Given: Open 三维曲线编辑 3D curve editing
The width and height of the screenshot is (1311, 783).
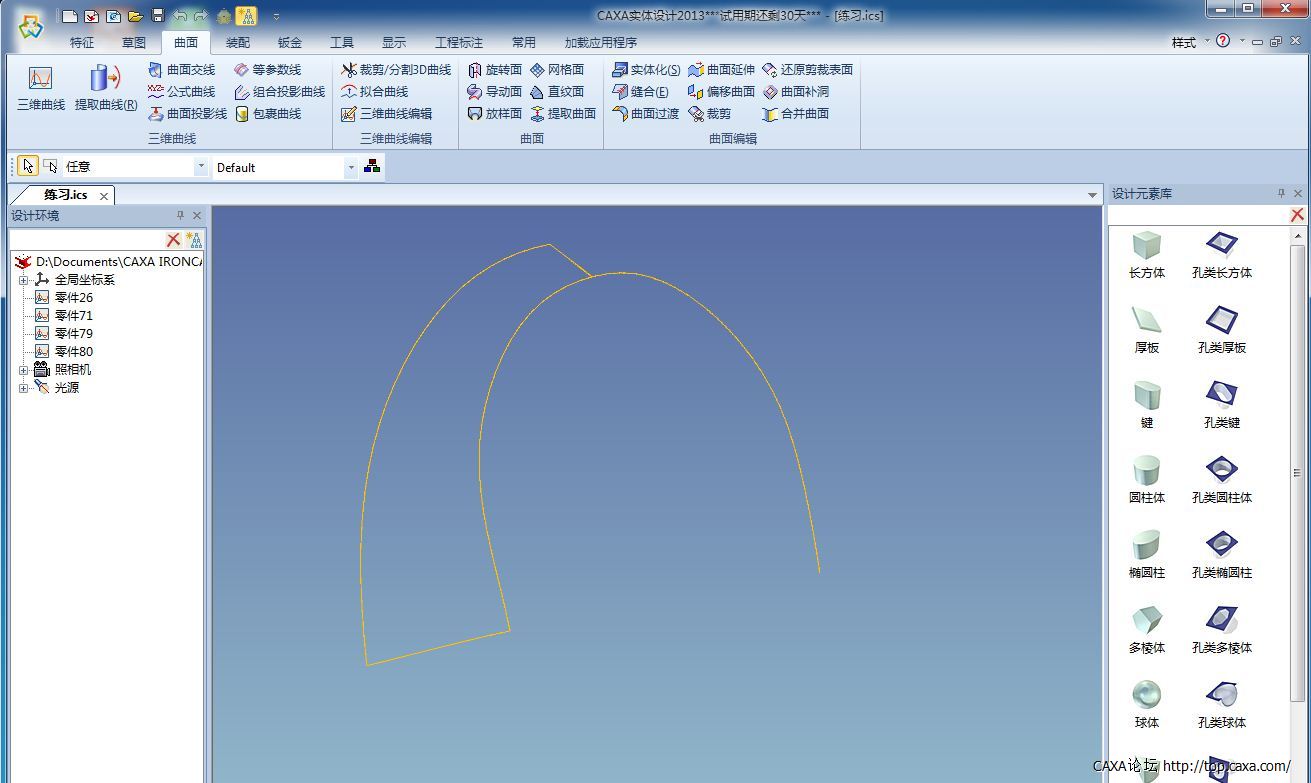Looking at the screenshot, I should point(386,114).
